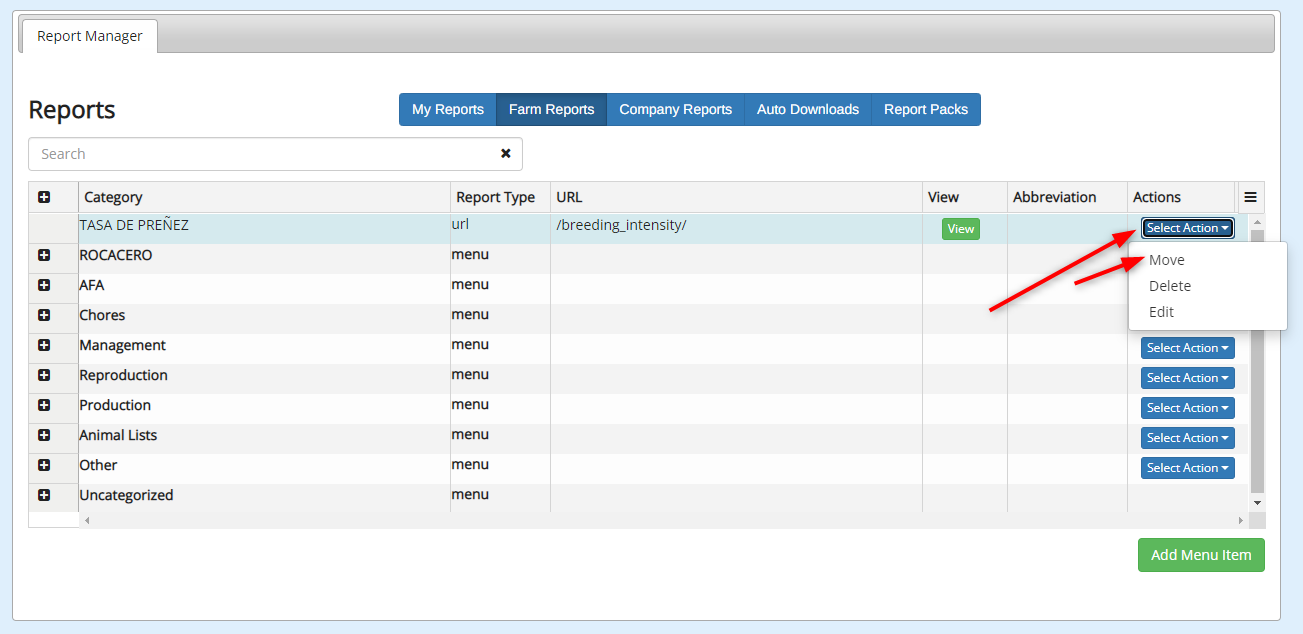This screenshot has height=634, width=1303.
Task: Open Select Action dropdown for Management
Action: (1187, 348)
